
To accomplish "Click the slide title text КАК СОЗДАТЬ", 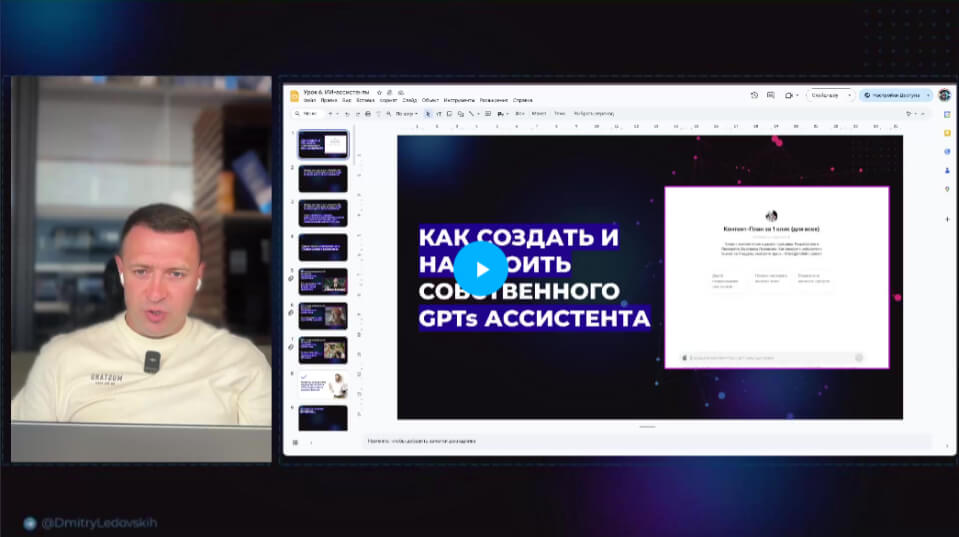I will click(505, 237).
